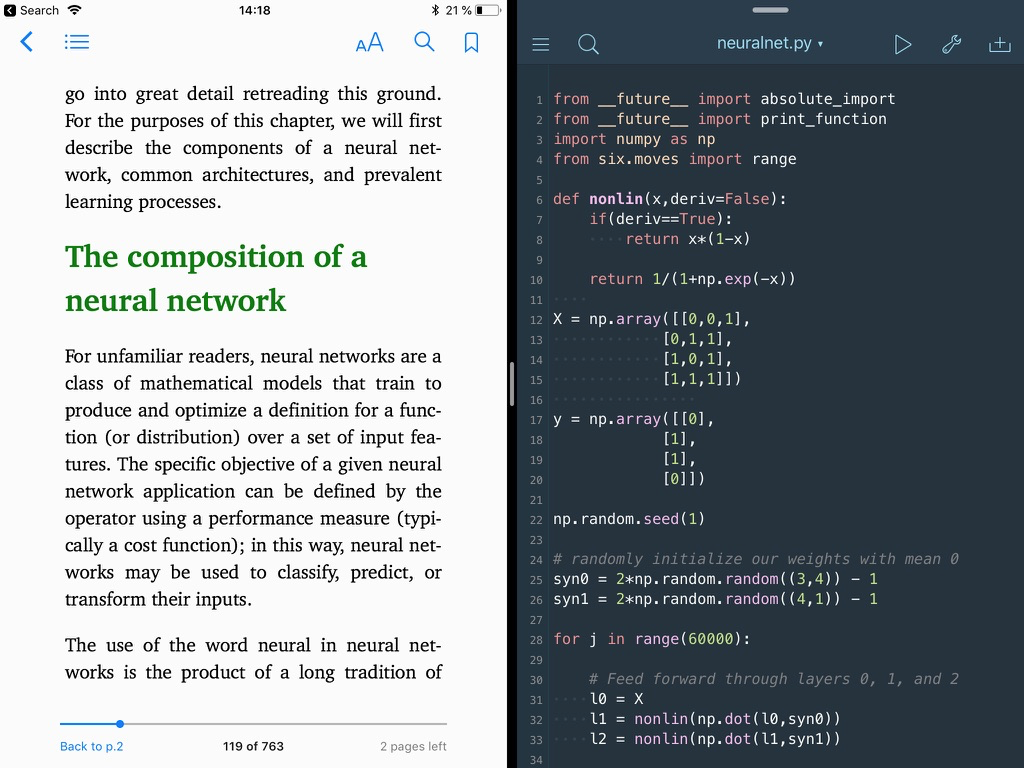Click 'return x*(1-x)' code line
The width and height of the screenshot is (1024, 768).
point(688,239)
